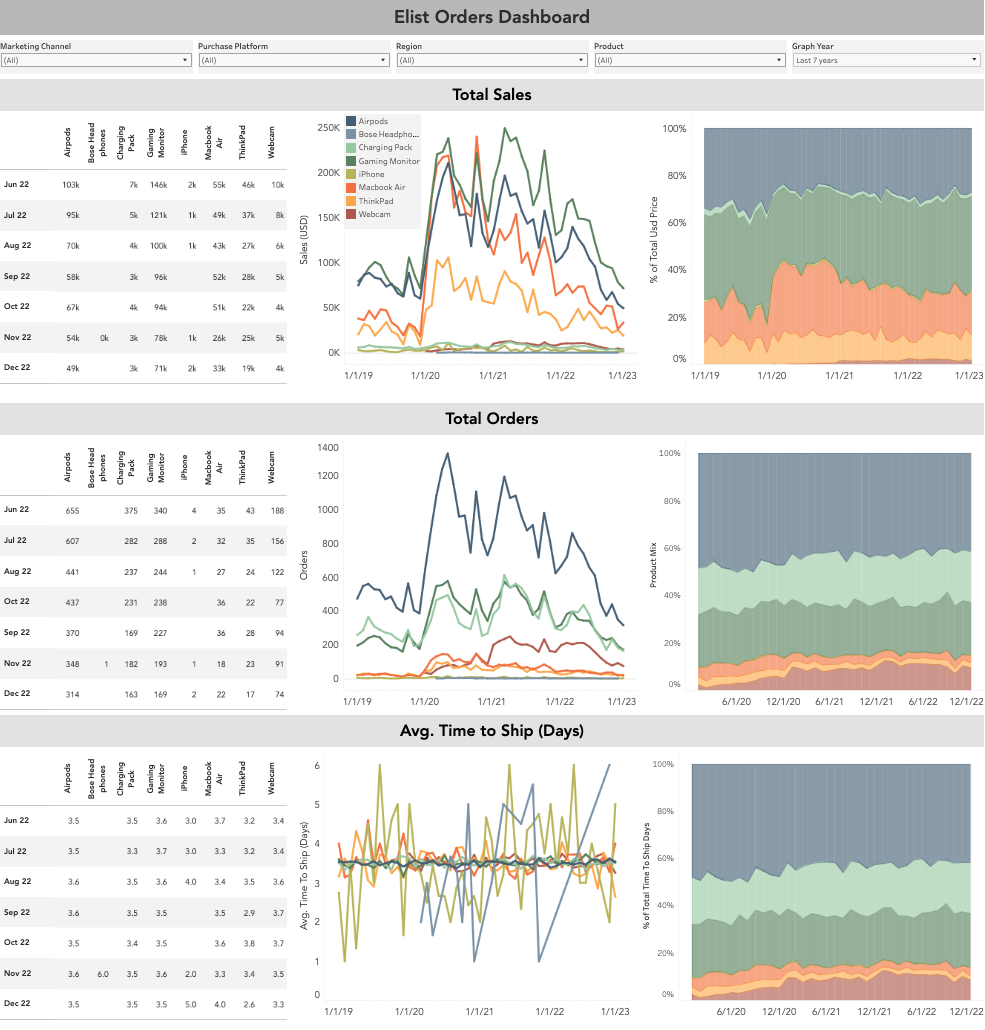Viewport: 985px width, 1030px height.
Task: Click Nov 22 Airpods orders value 348
Action: [x=72, y=664]
